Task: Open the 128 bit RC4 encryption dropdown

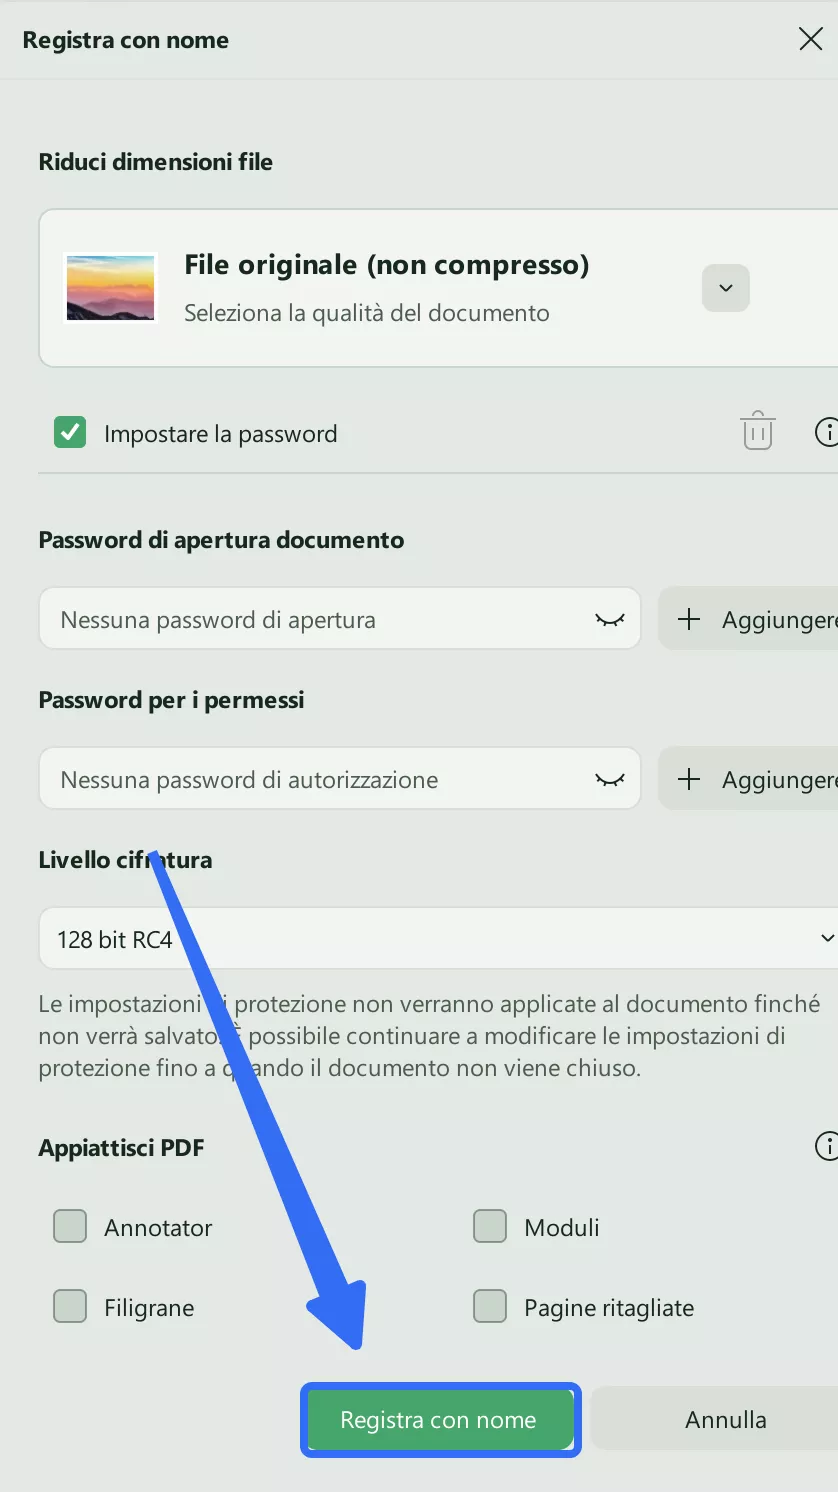Action: coord(826,938)
